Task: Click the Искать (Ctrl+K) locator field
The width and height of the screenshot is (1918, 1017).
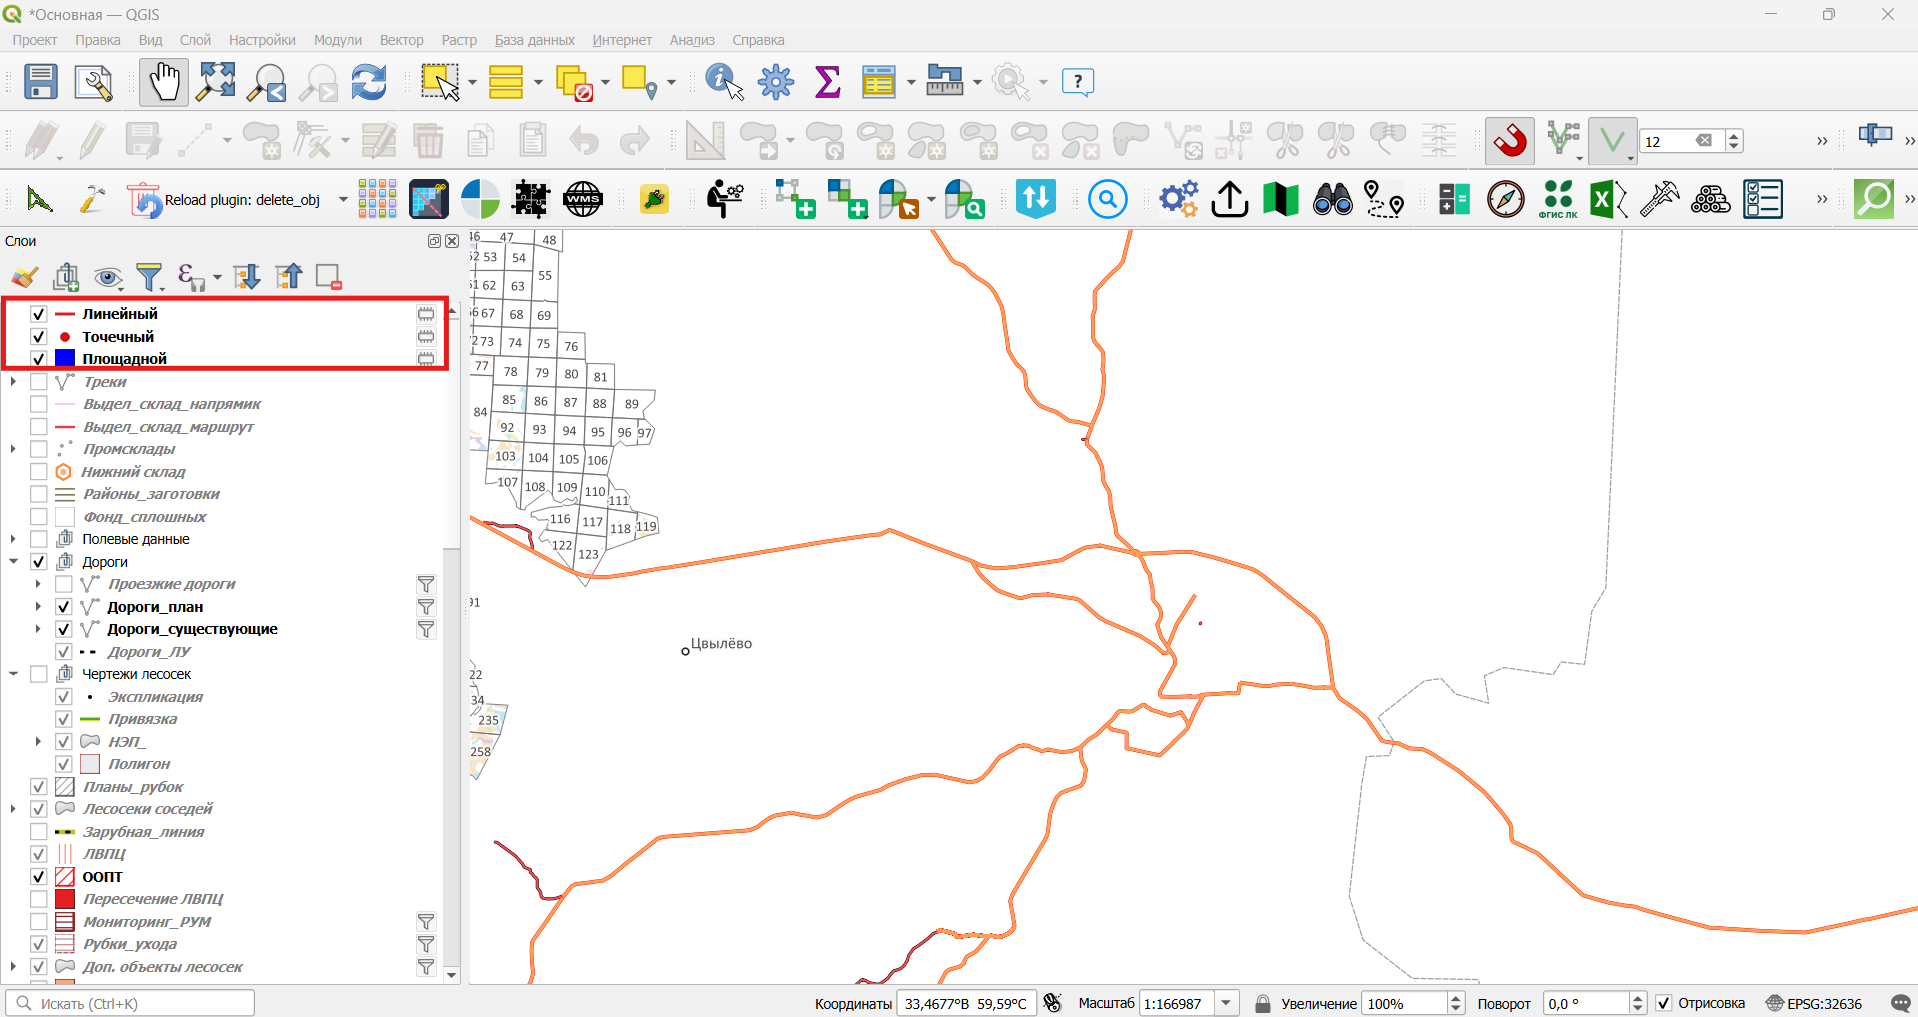Action: pos(130,1003)
